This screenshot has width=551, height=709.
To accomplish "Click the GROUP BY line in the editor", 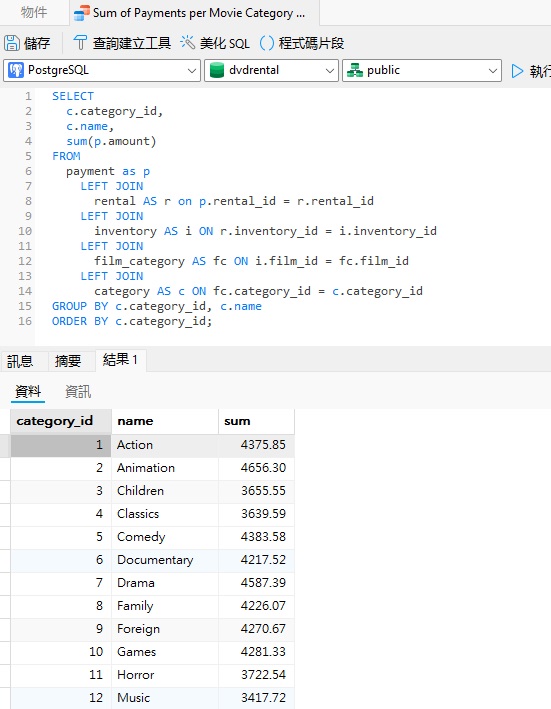I will (x=157, y=307).
